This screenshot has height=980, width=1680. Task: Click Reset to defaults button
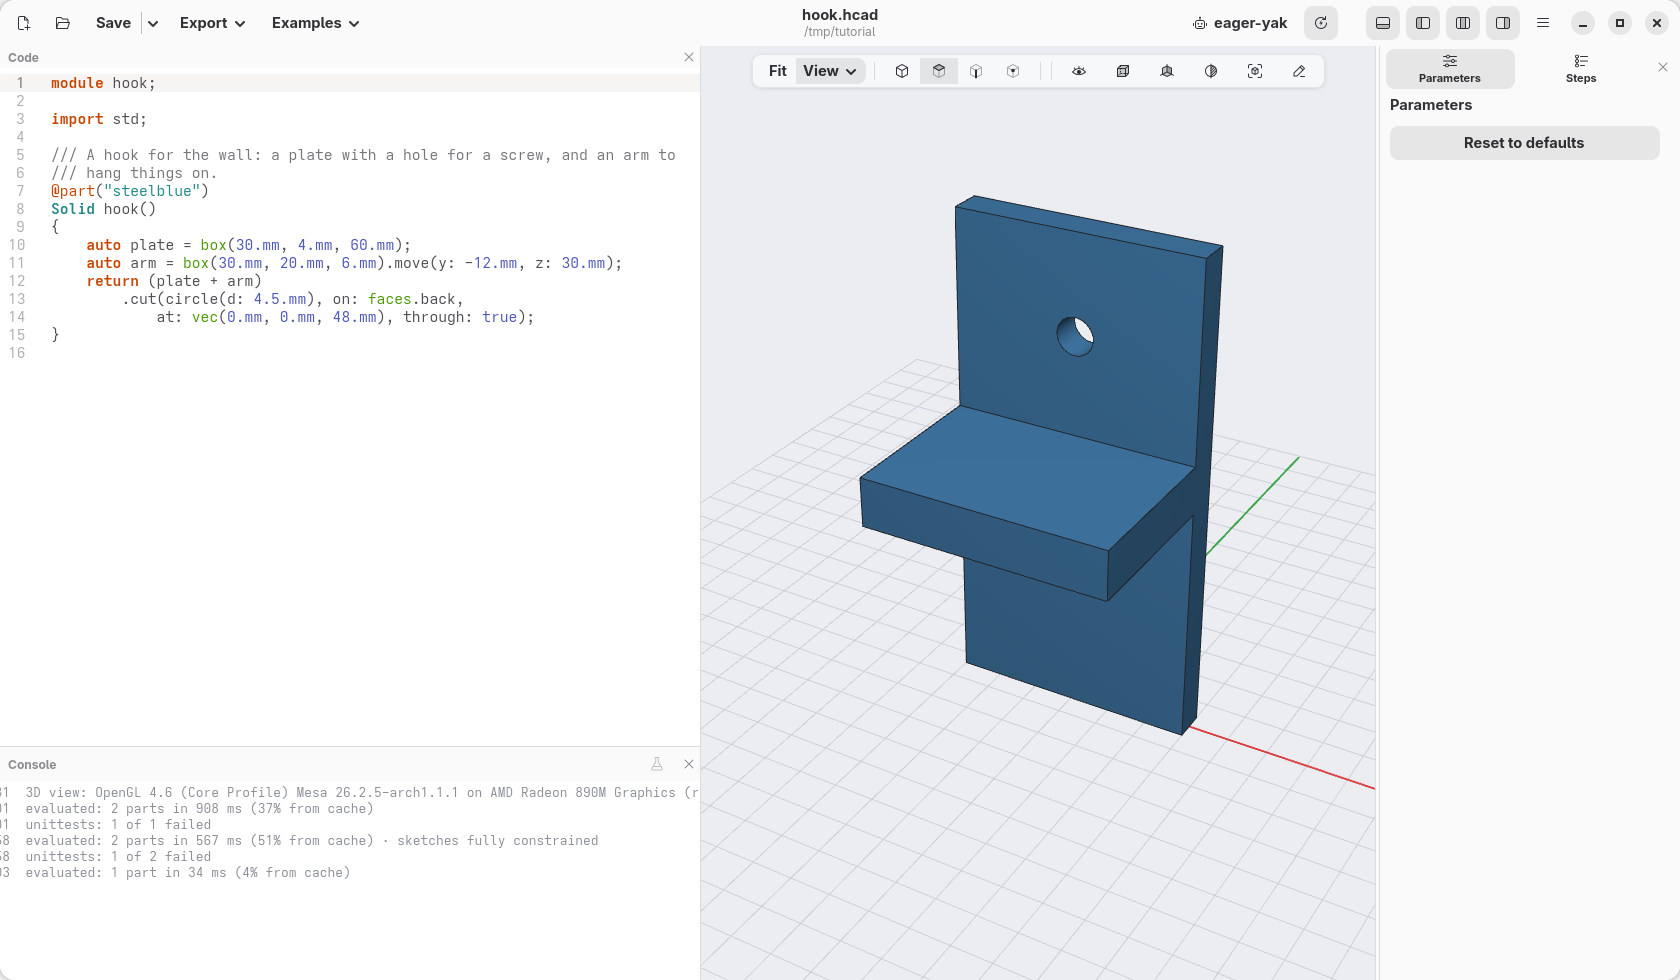1524,143
